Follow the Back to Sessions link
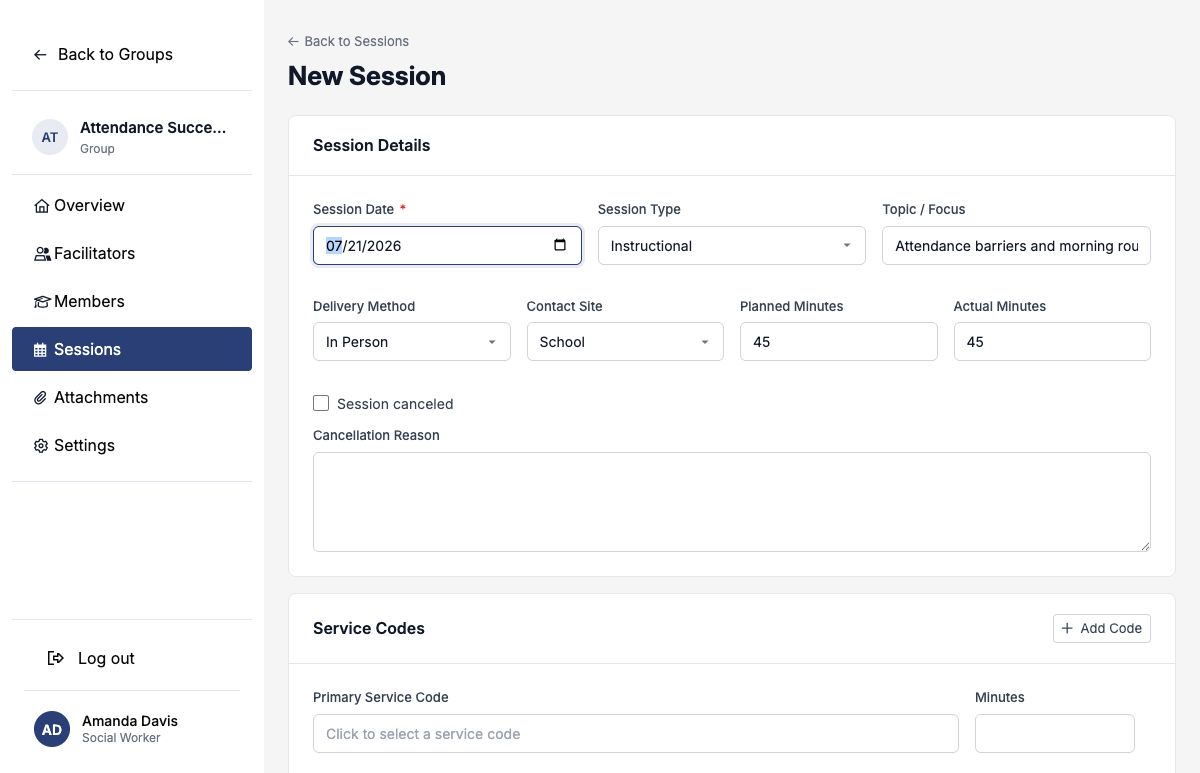Image resolution: width=1200 pixels, height=773 pixels. (x=348, y=41)
